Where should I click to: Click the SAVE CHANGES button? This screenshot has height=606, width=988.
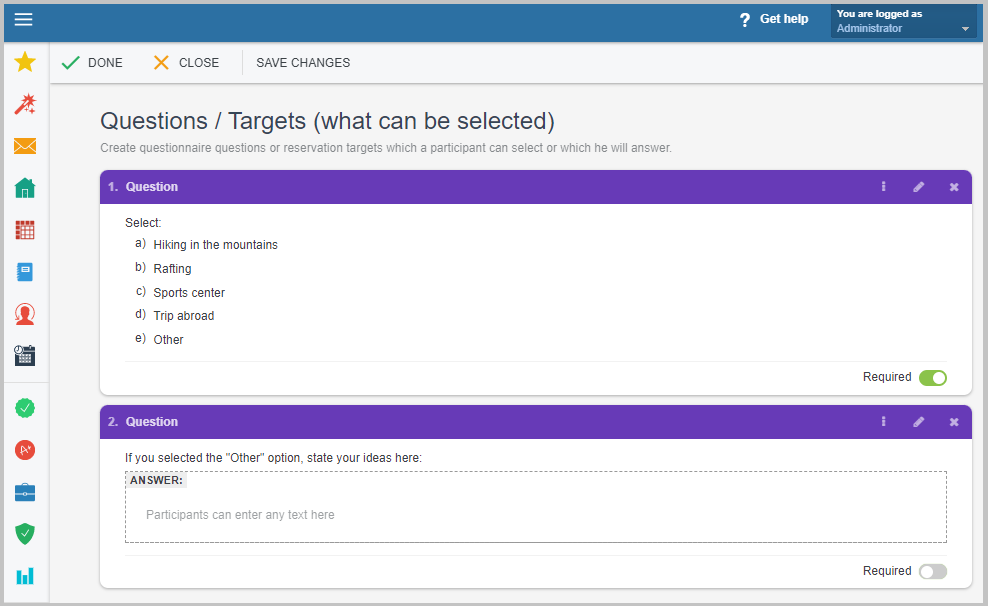click(303, 63)
